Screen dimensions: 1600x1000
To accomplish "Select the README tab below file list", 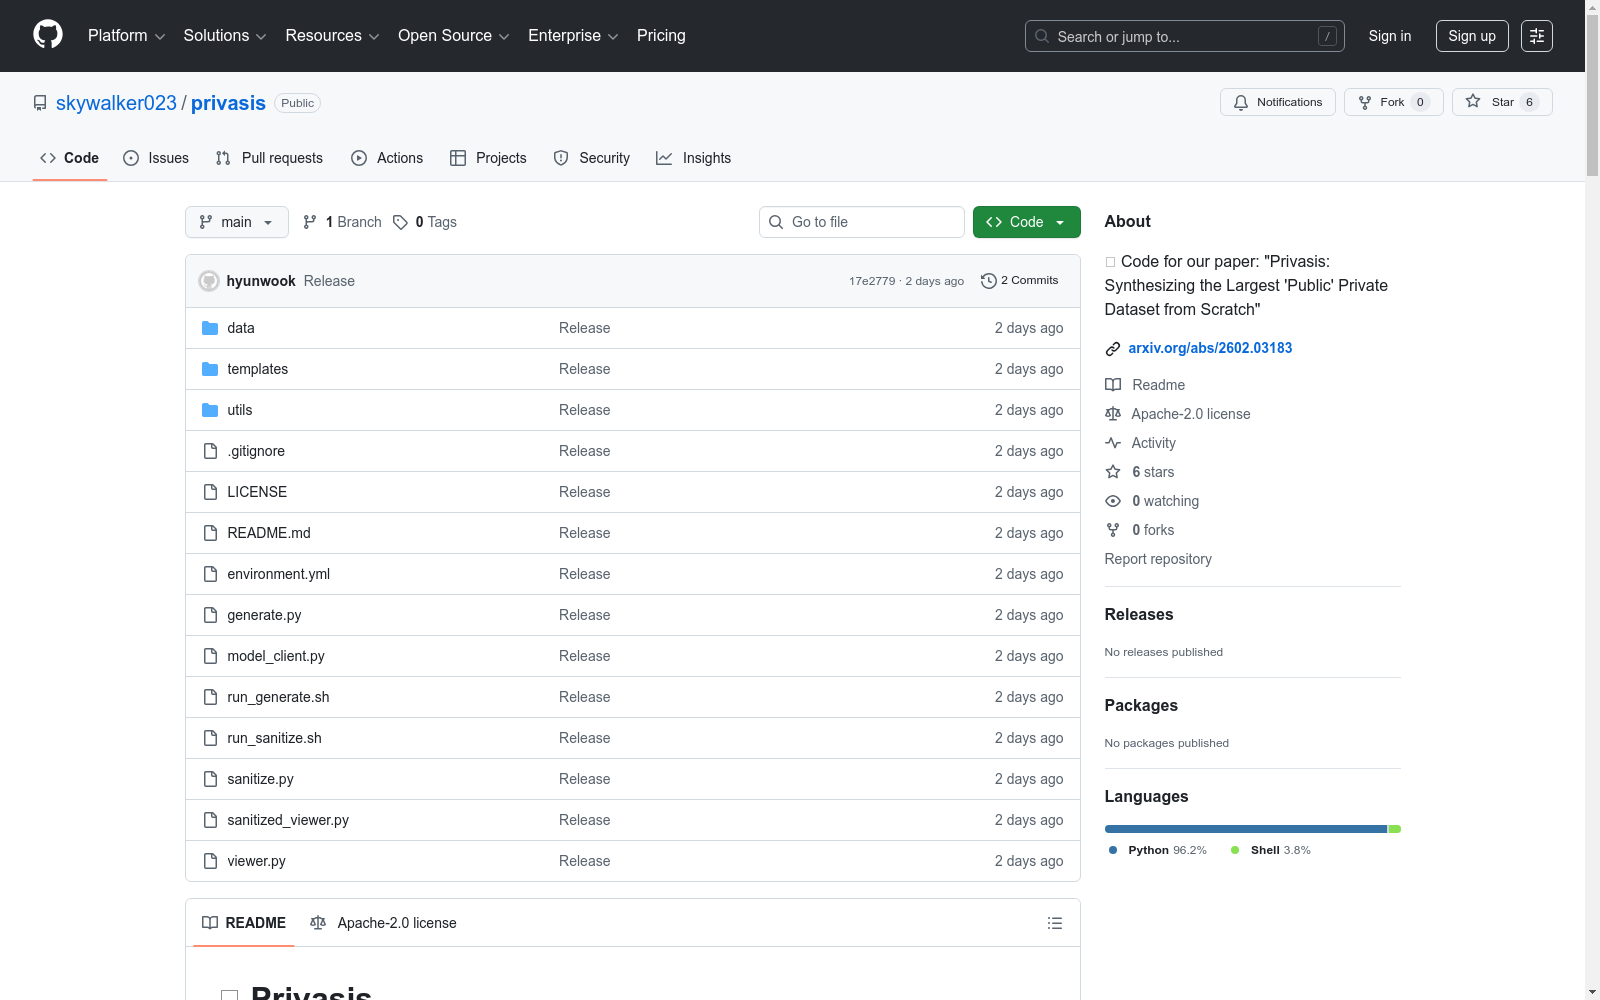I will (x=244, y=923).
